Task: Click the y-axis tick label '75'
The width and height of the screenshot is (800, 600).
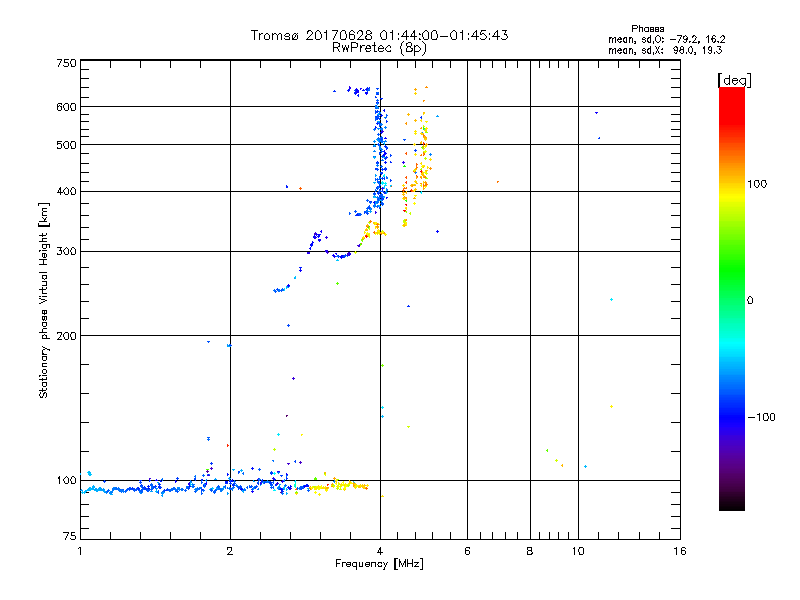Action: coord(70,536)
